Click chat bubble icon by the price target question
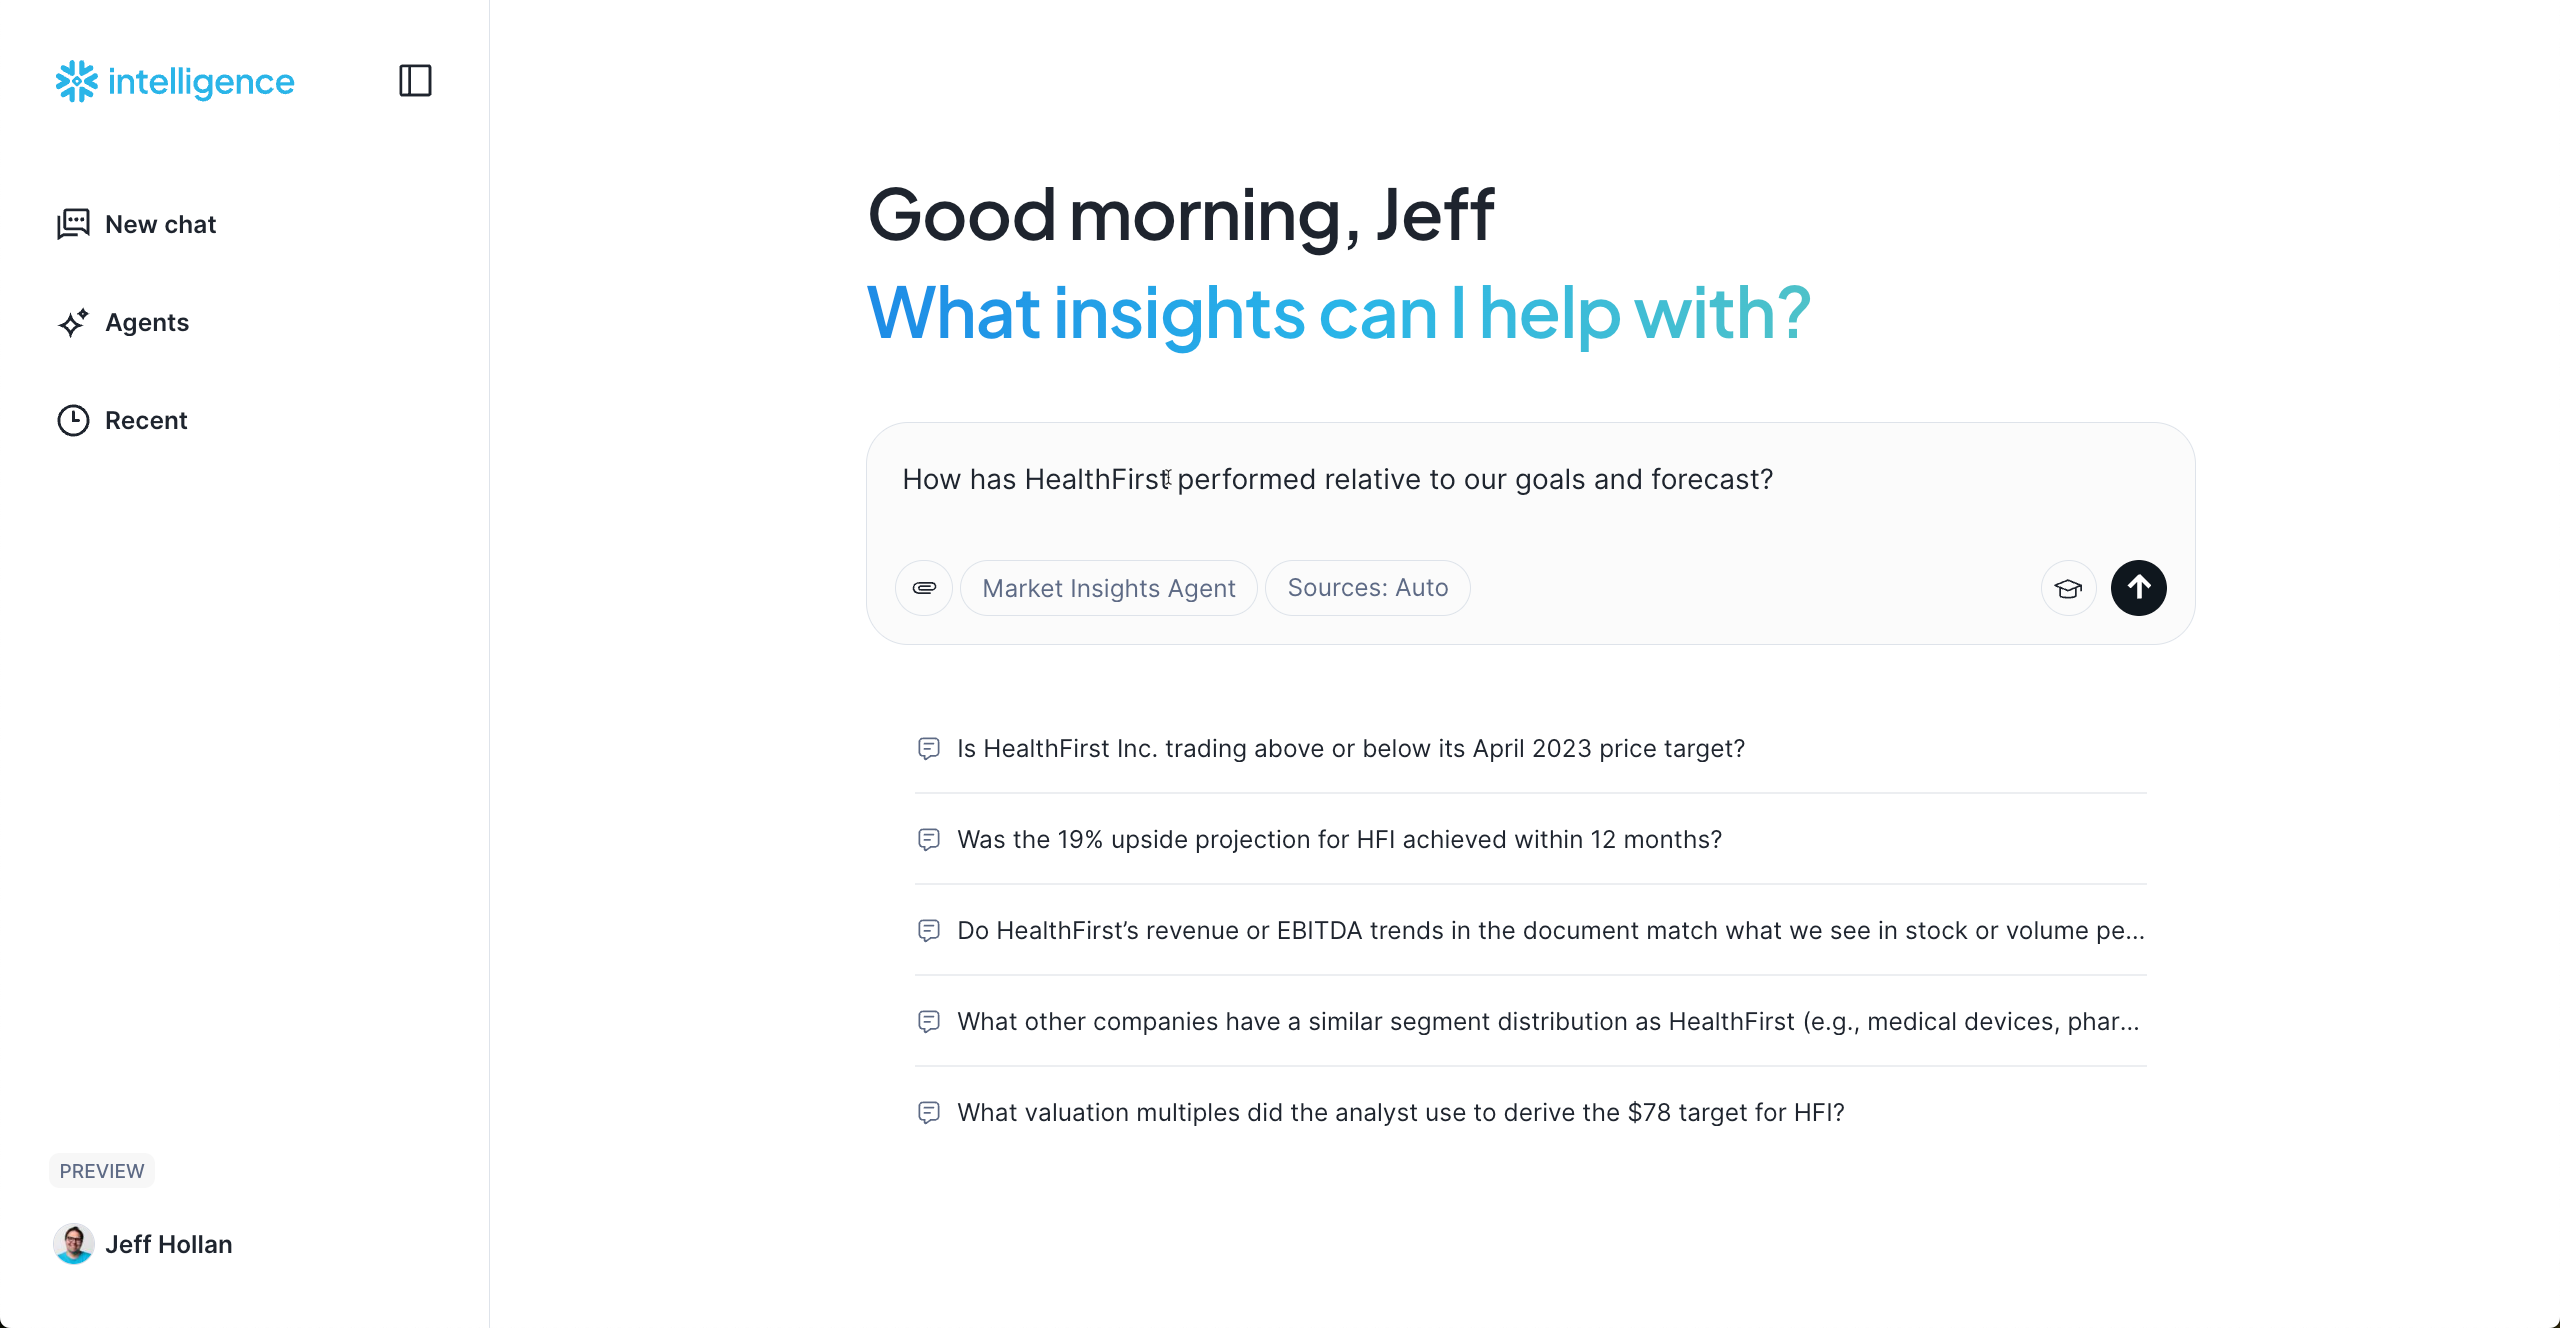Viewport: 2560px width, 1328px height. pos(929,748)
